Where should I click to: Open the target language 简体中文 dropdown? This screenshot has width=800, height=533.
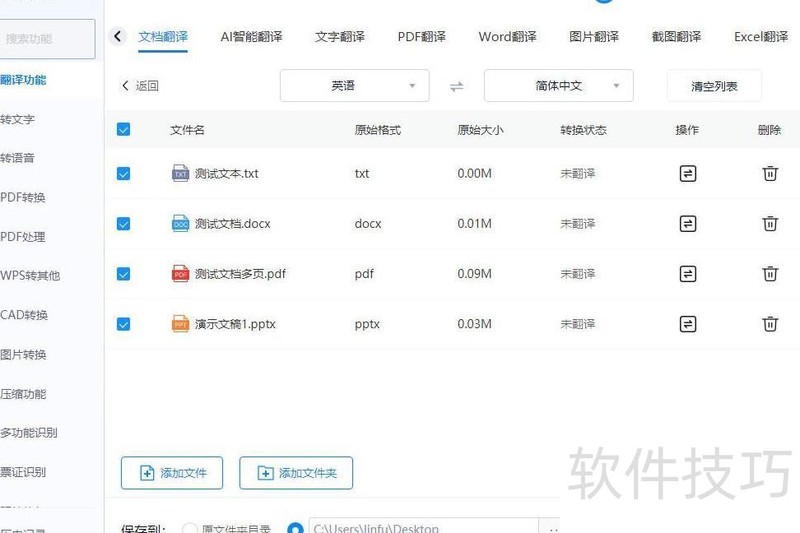(x=558, y=86)
